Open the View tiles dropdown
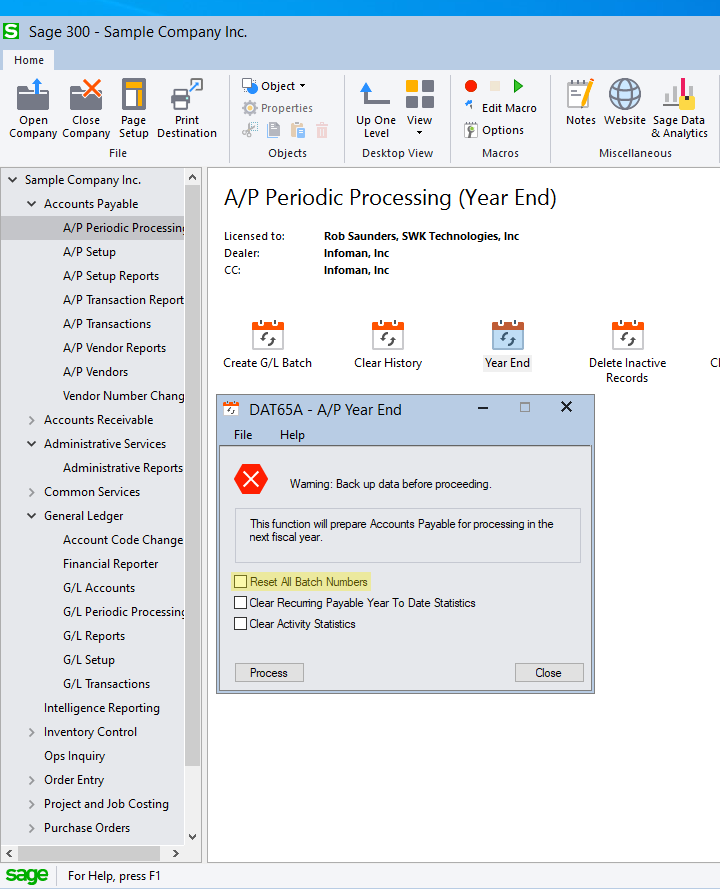The image size is (720, 889). (x=420, y=108)
